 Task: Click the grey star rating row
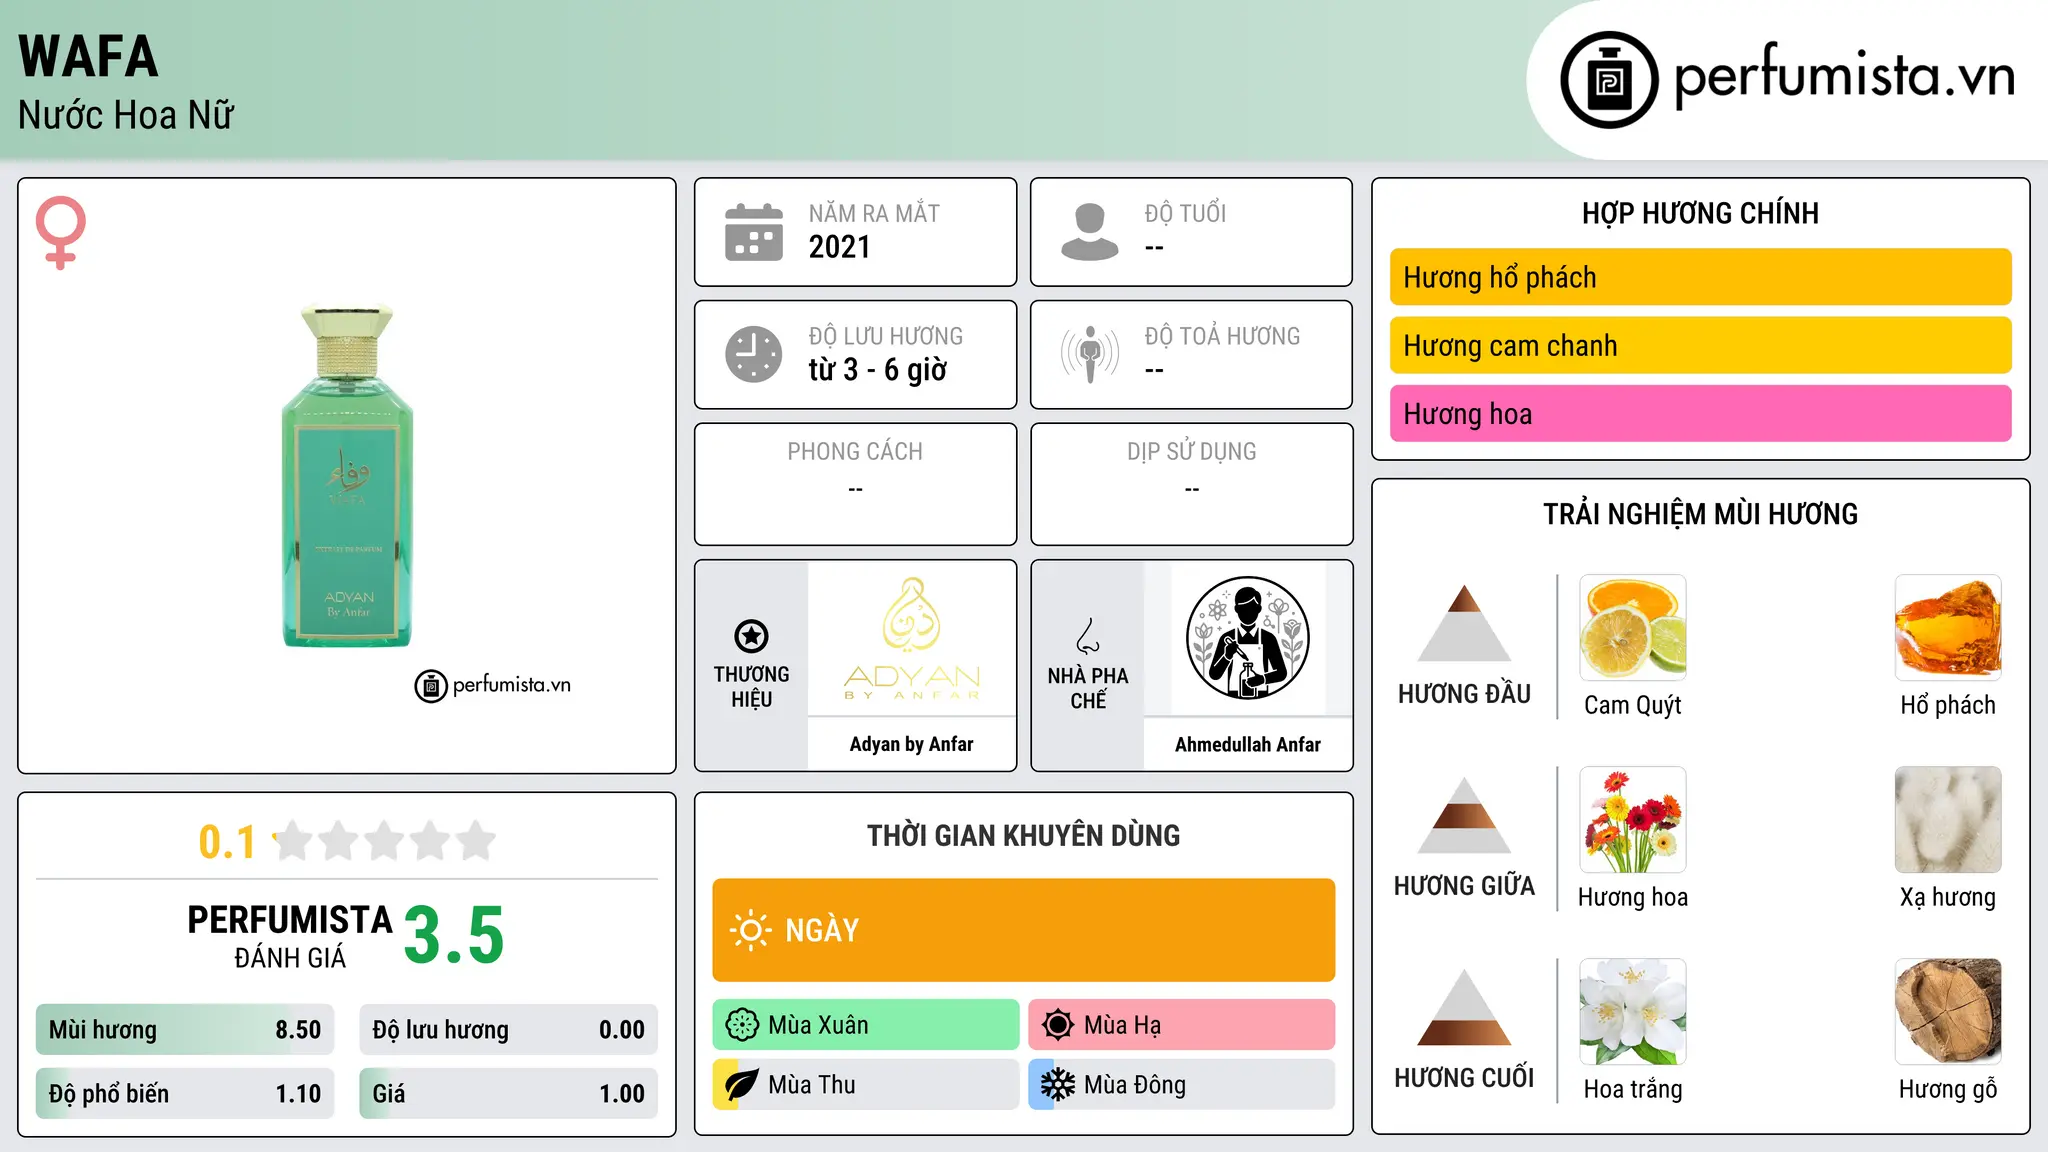(x=385, y=841)
